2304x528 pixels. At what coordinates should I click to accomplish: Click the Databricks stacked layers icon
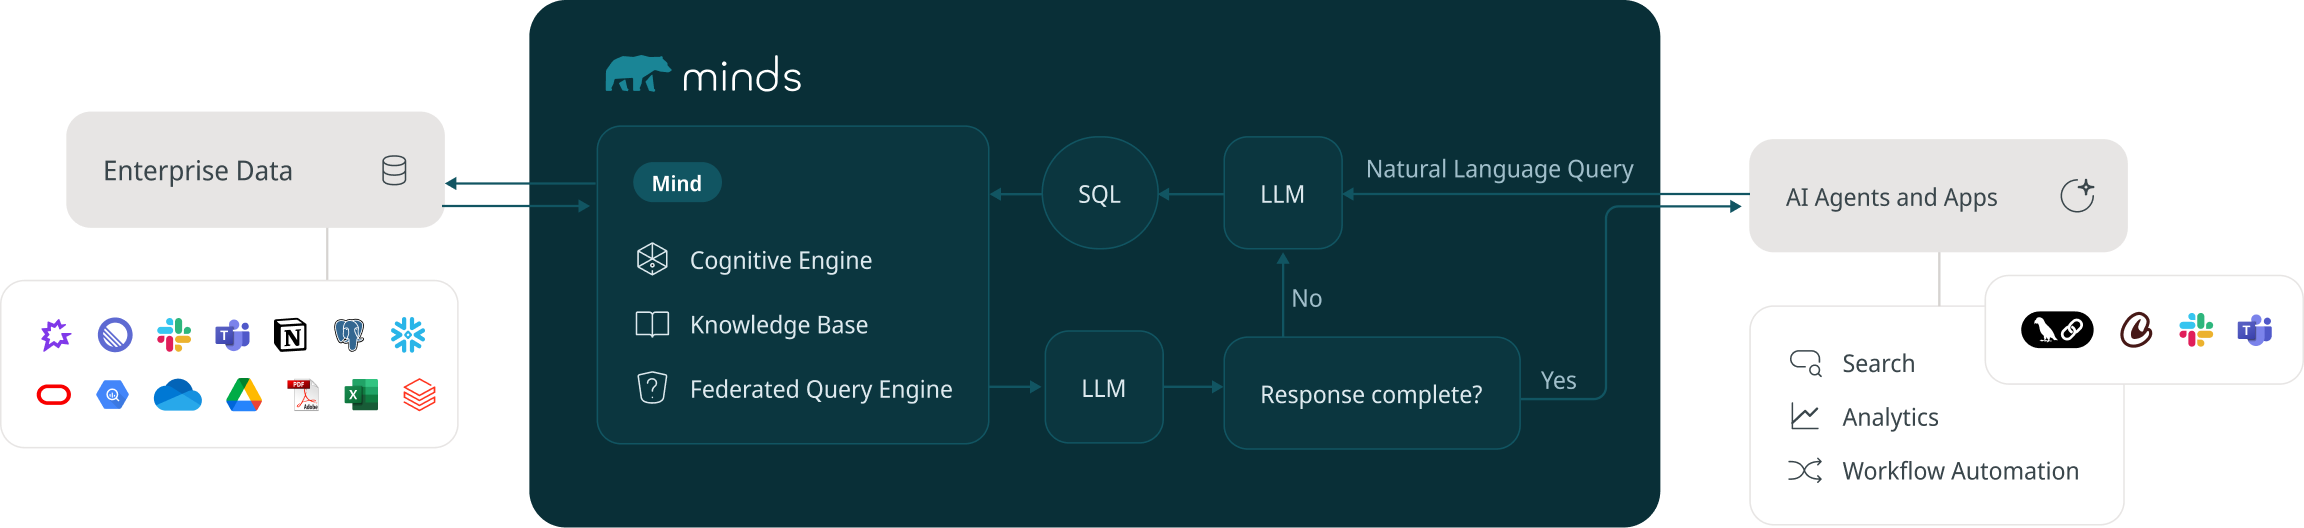click(x=419, y=395)
